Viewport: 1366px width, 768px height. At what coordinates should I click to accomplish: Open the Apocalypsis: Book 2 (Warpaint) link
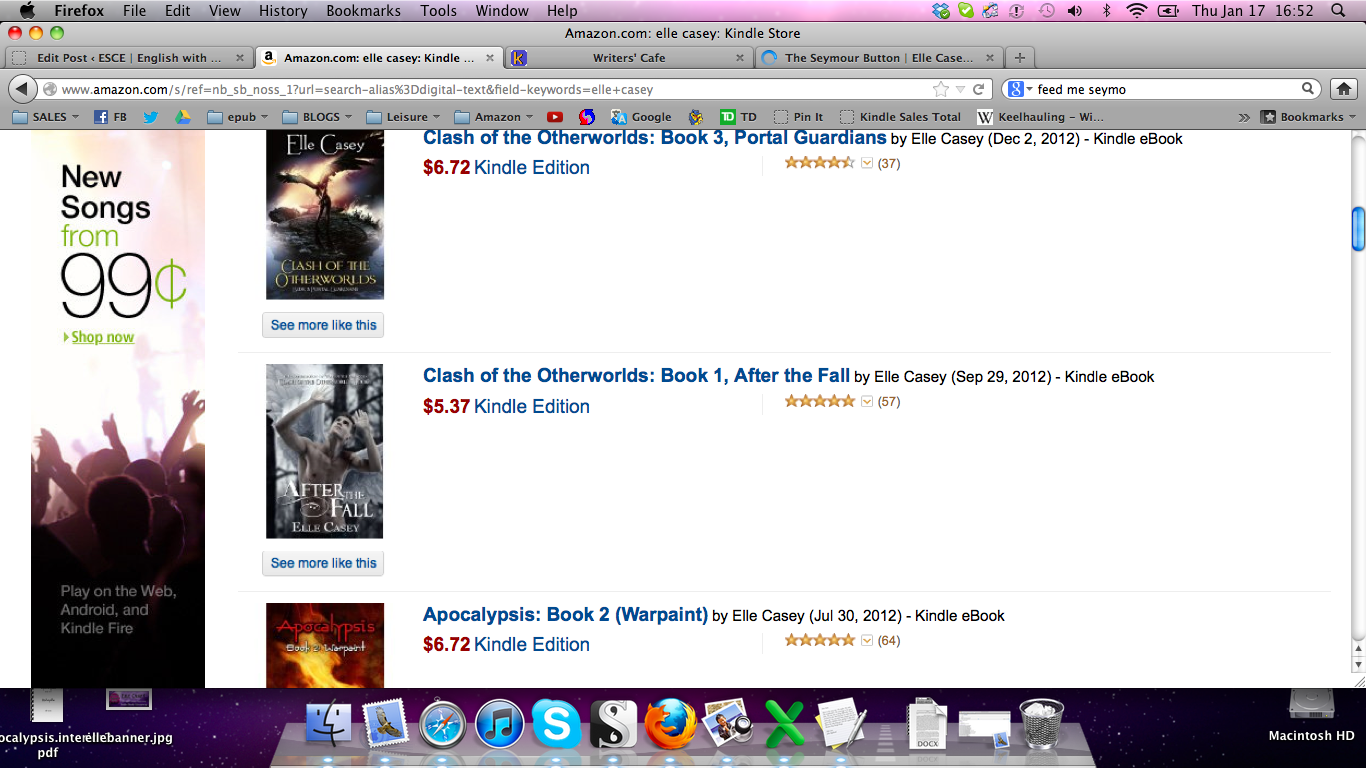(x=565, y=615)
